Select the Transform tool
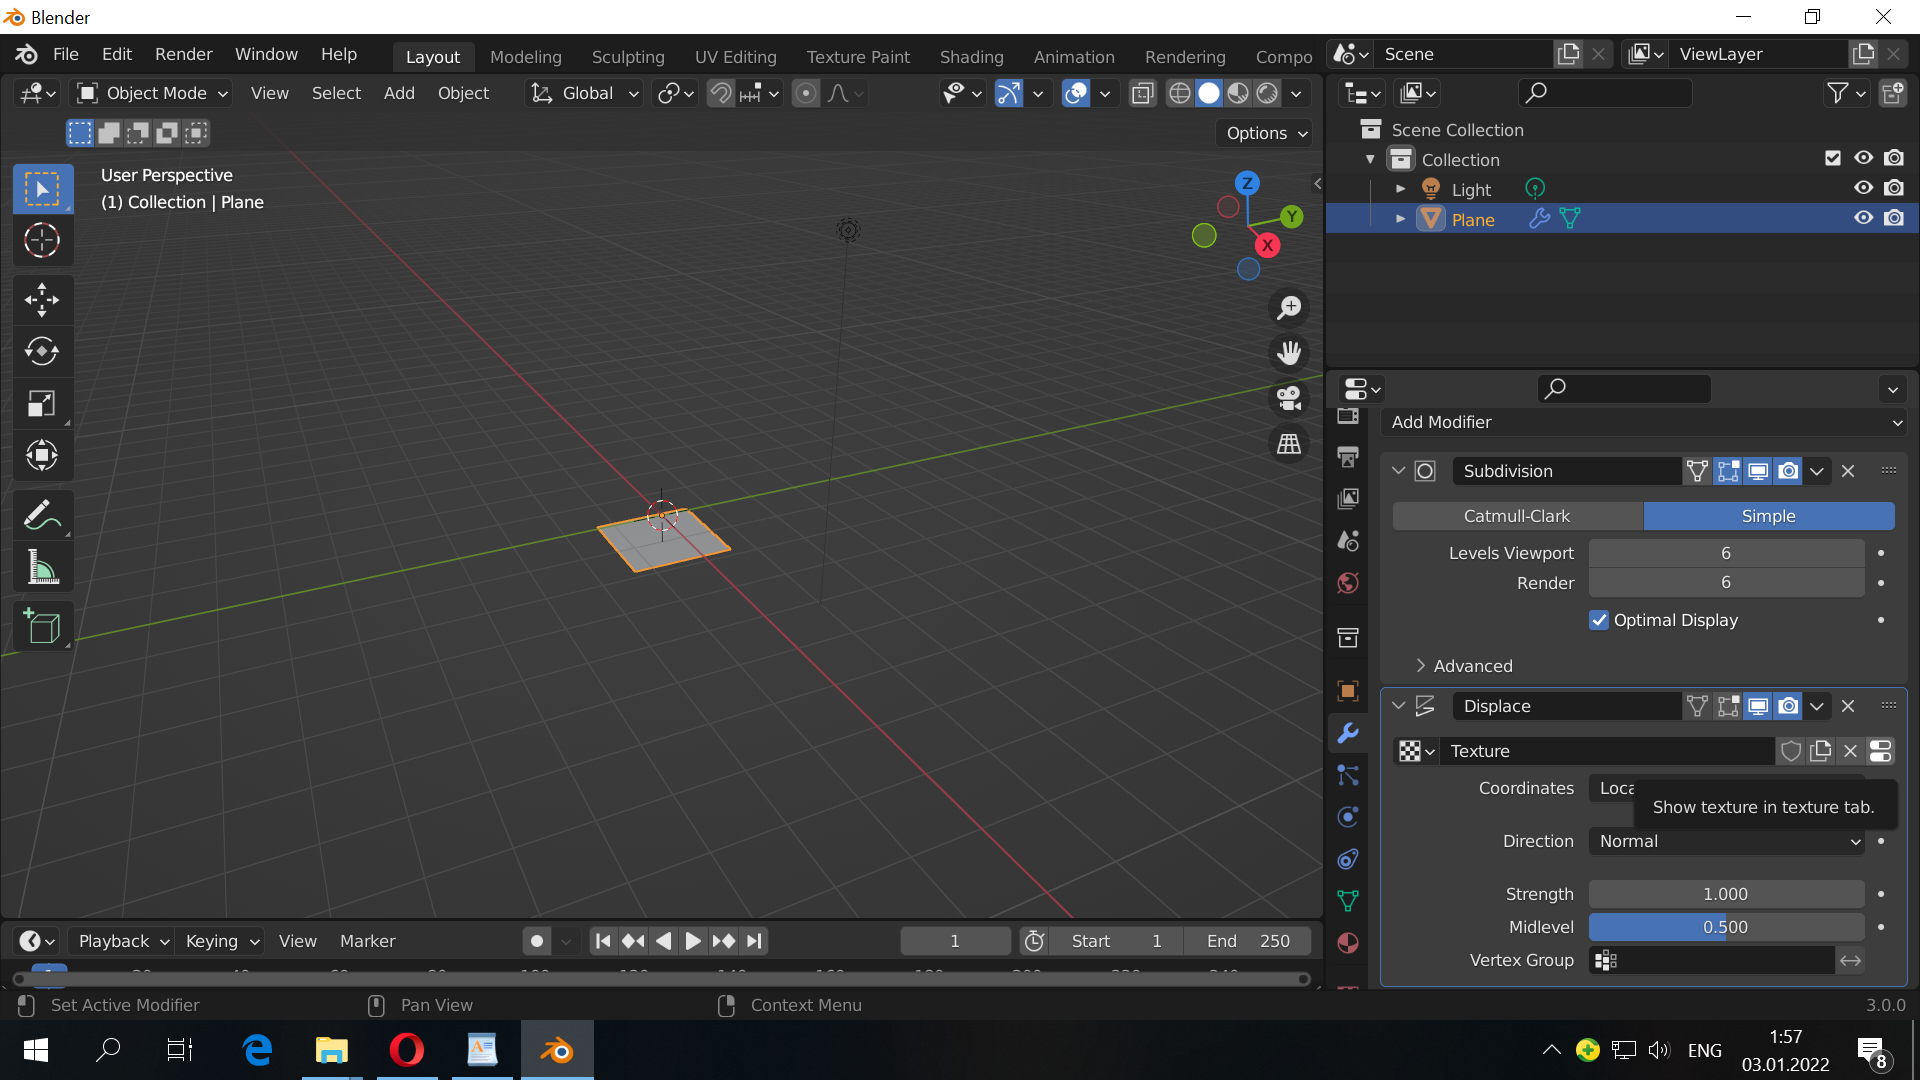 [42, 455]
